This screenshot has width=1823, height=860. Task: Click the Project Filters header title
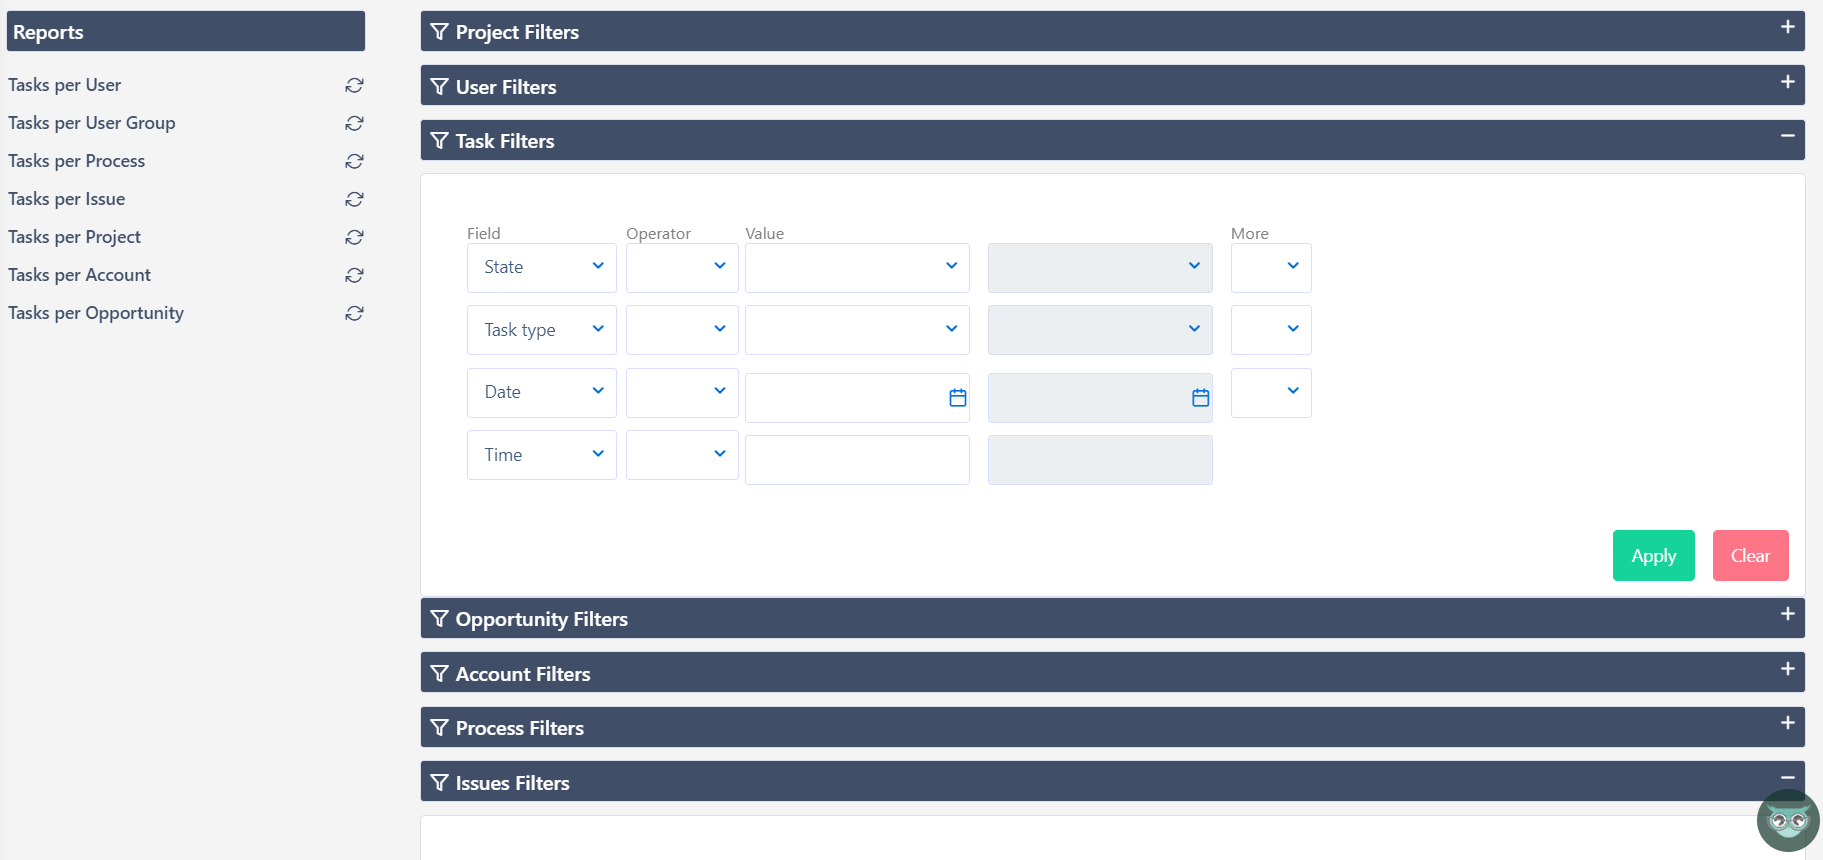click(x=517, y=32)
